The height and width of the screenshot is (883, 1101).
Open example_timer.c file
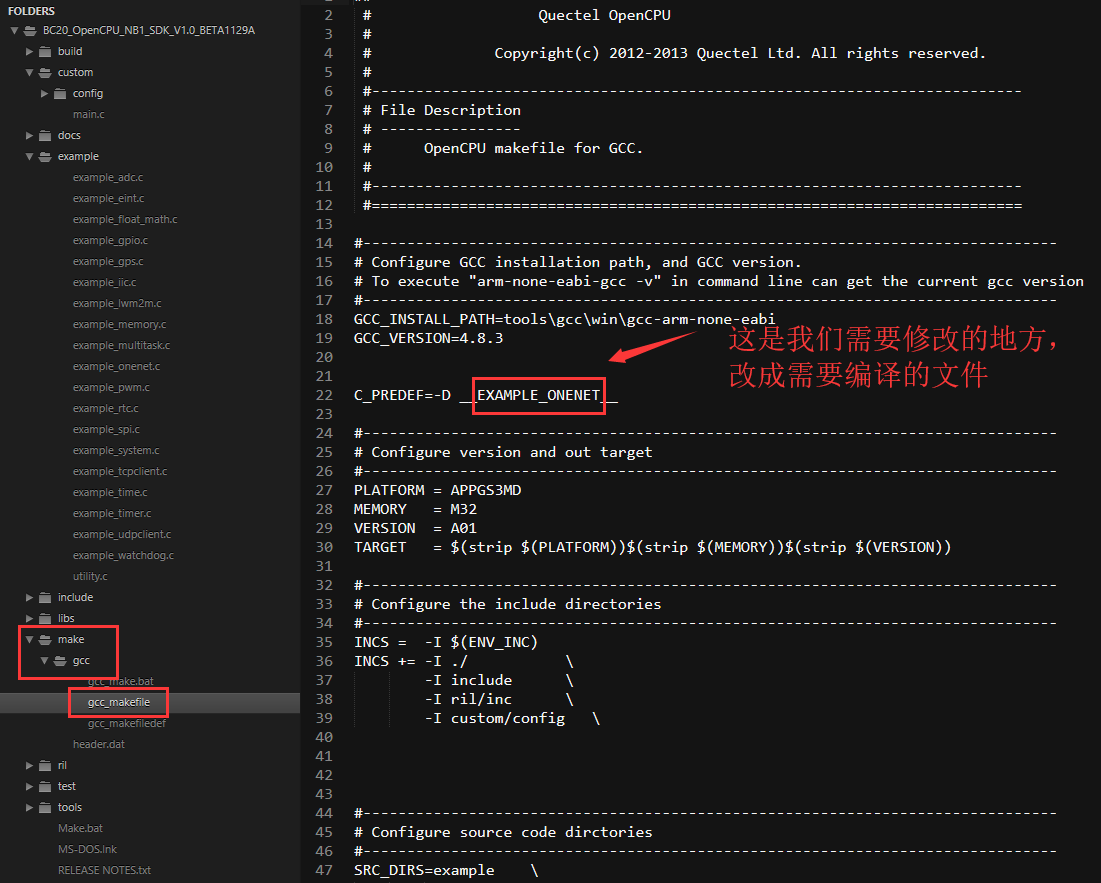coord(112,514)
